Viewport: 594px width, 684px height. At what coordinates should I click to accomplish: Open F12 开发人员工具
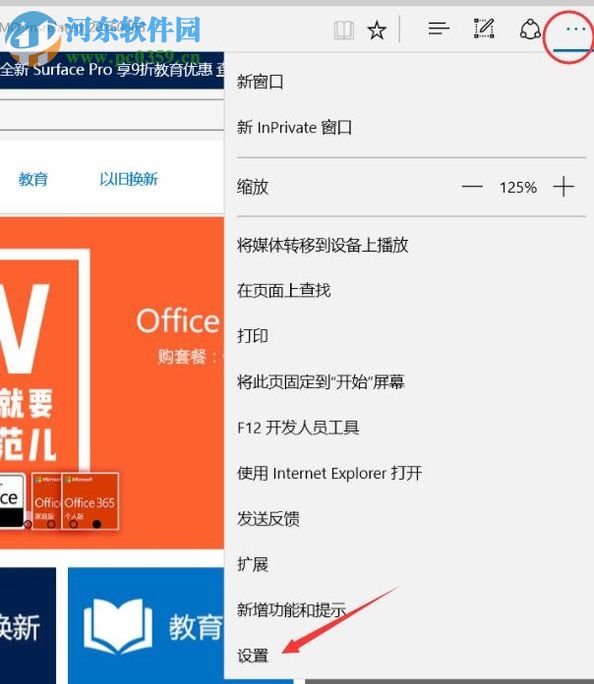298,428
